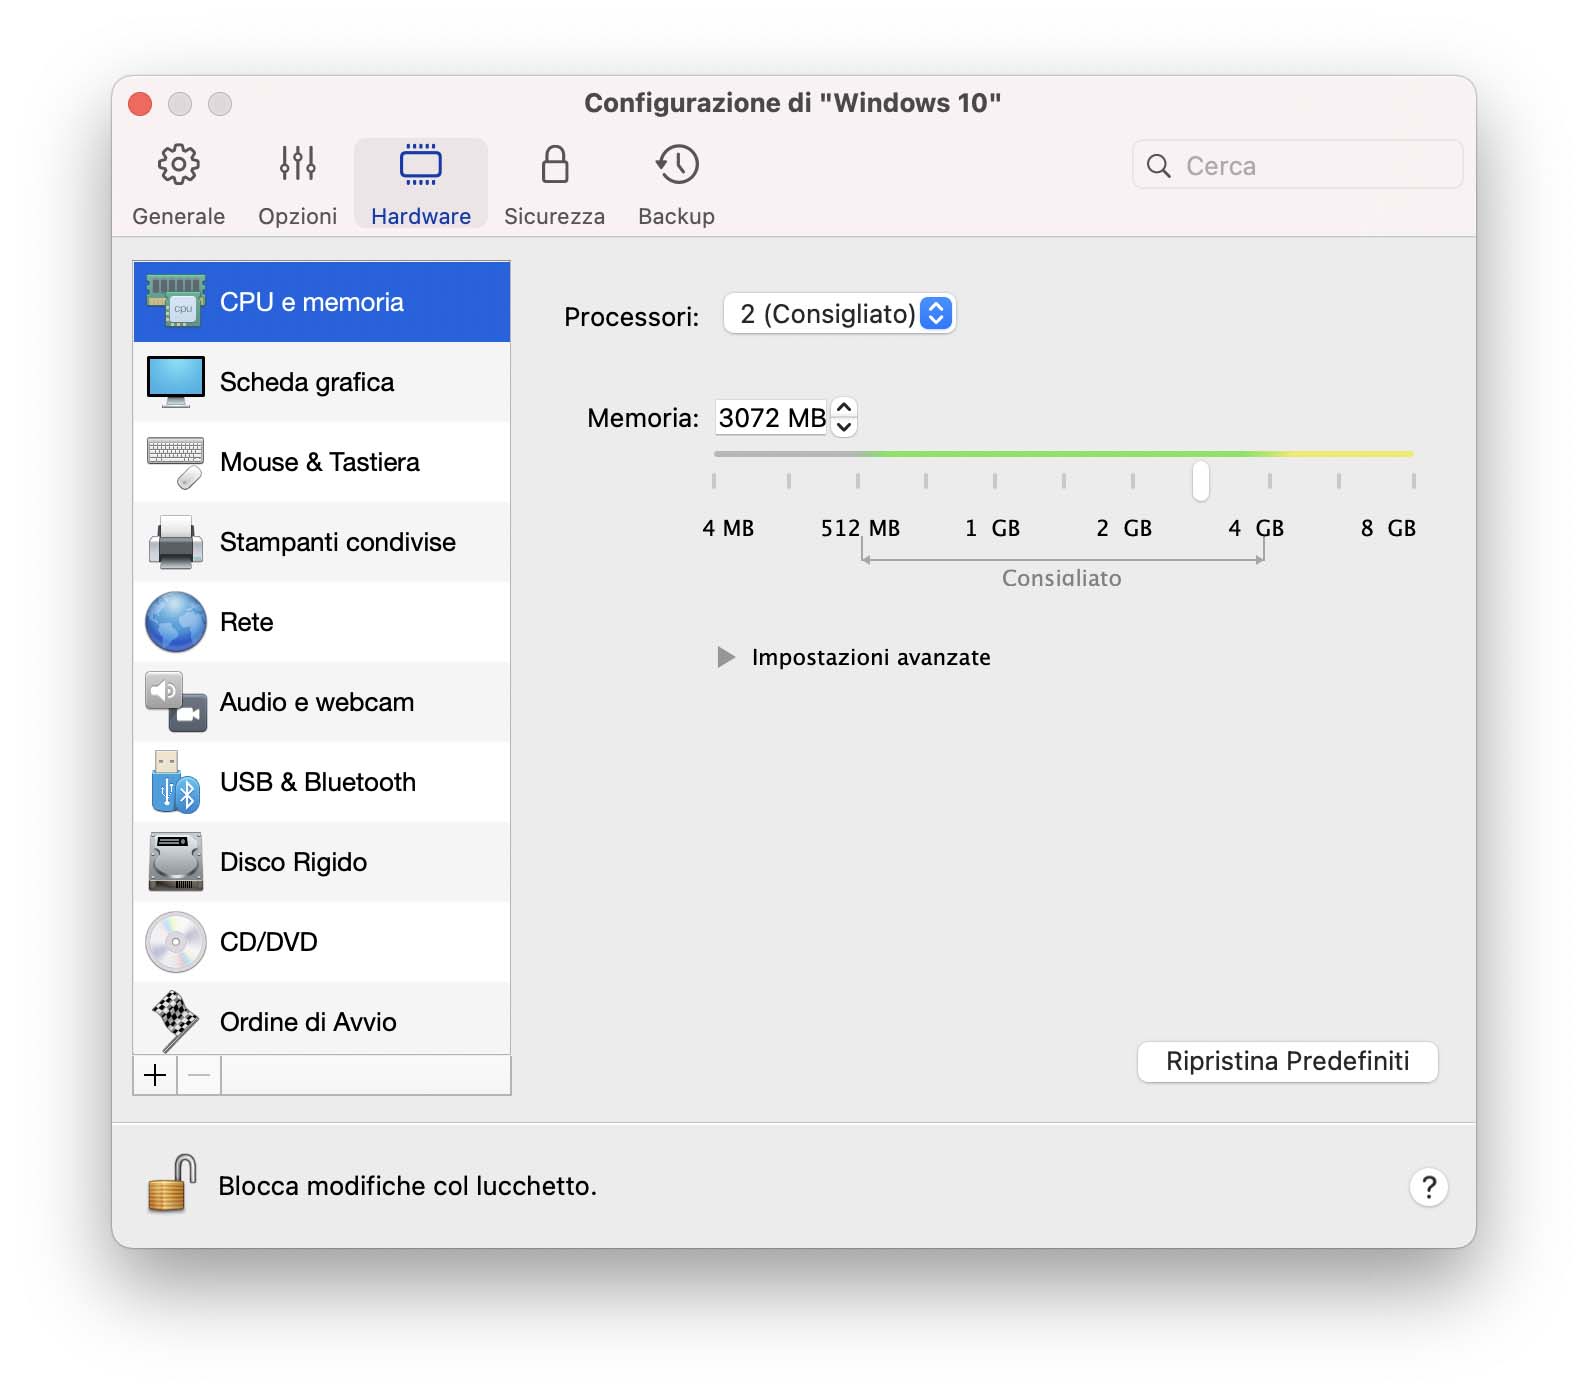Expand Impostazioni avanzate section
The image size is (1588, 1396).
point(726,657)
